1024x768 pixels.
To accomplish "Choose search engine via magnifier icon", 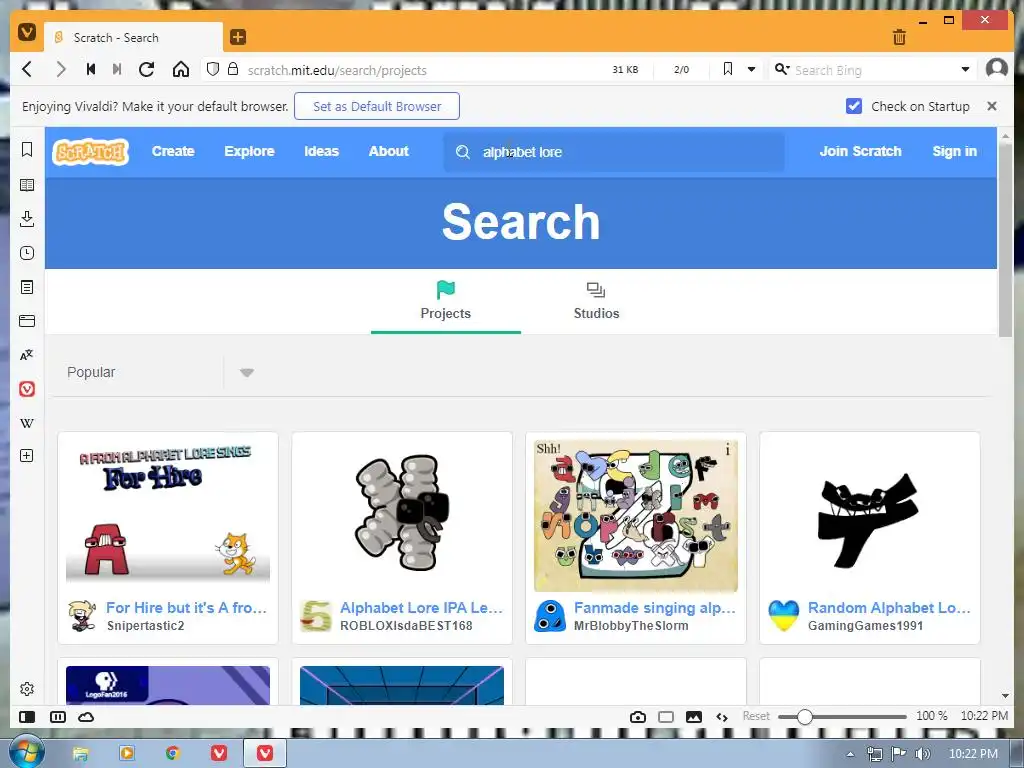I will (782, 69).
